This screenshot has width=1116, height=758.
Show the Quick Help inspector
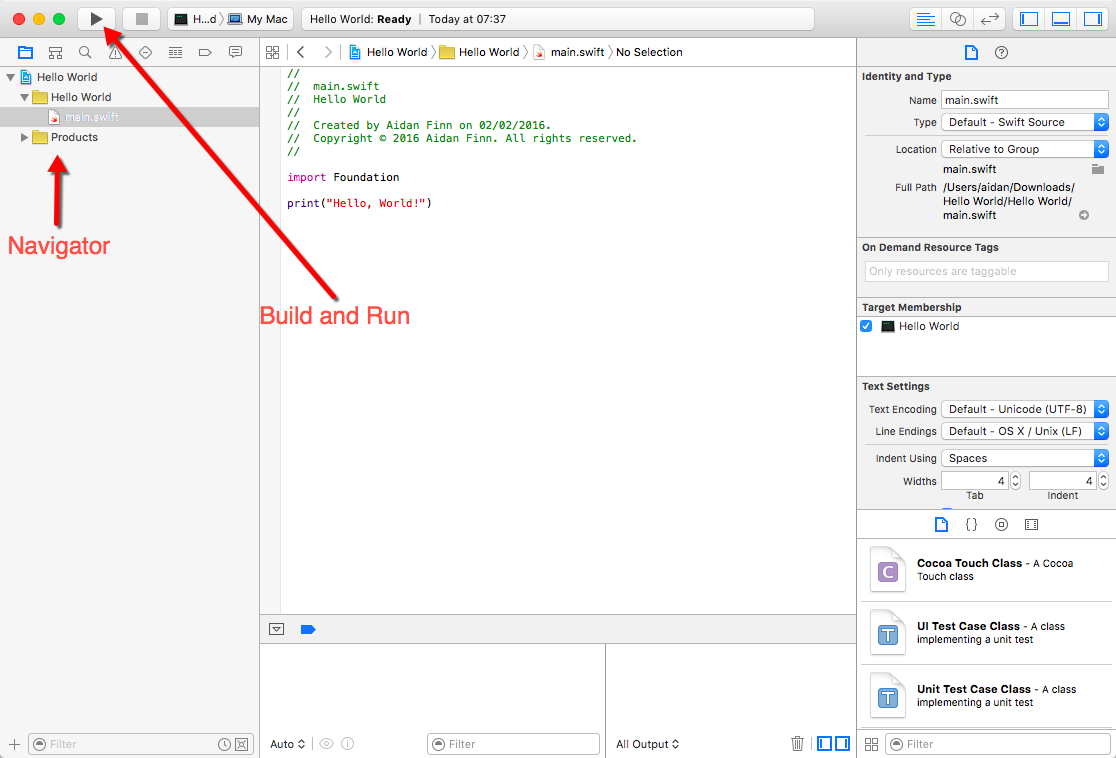1001,52
